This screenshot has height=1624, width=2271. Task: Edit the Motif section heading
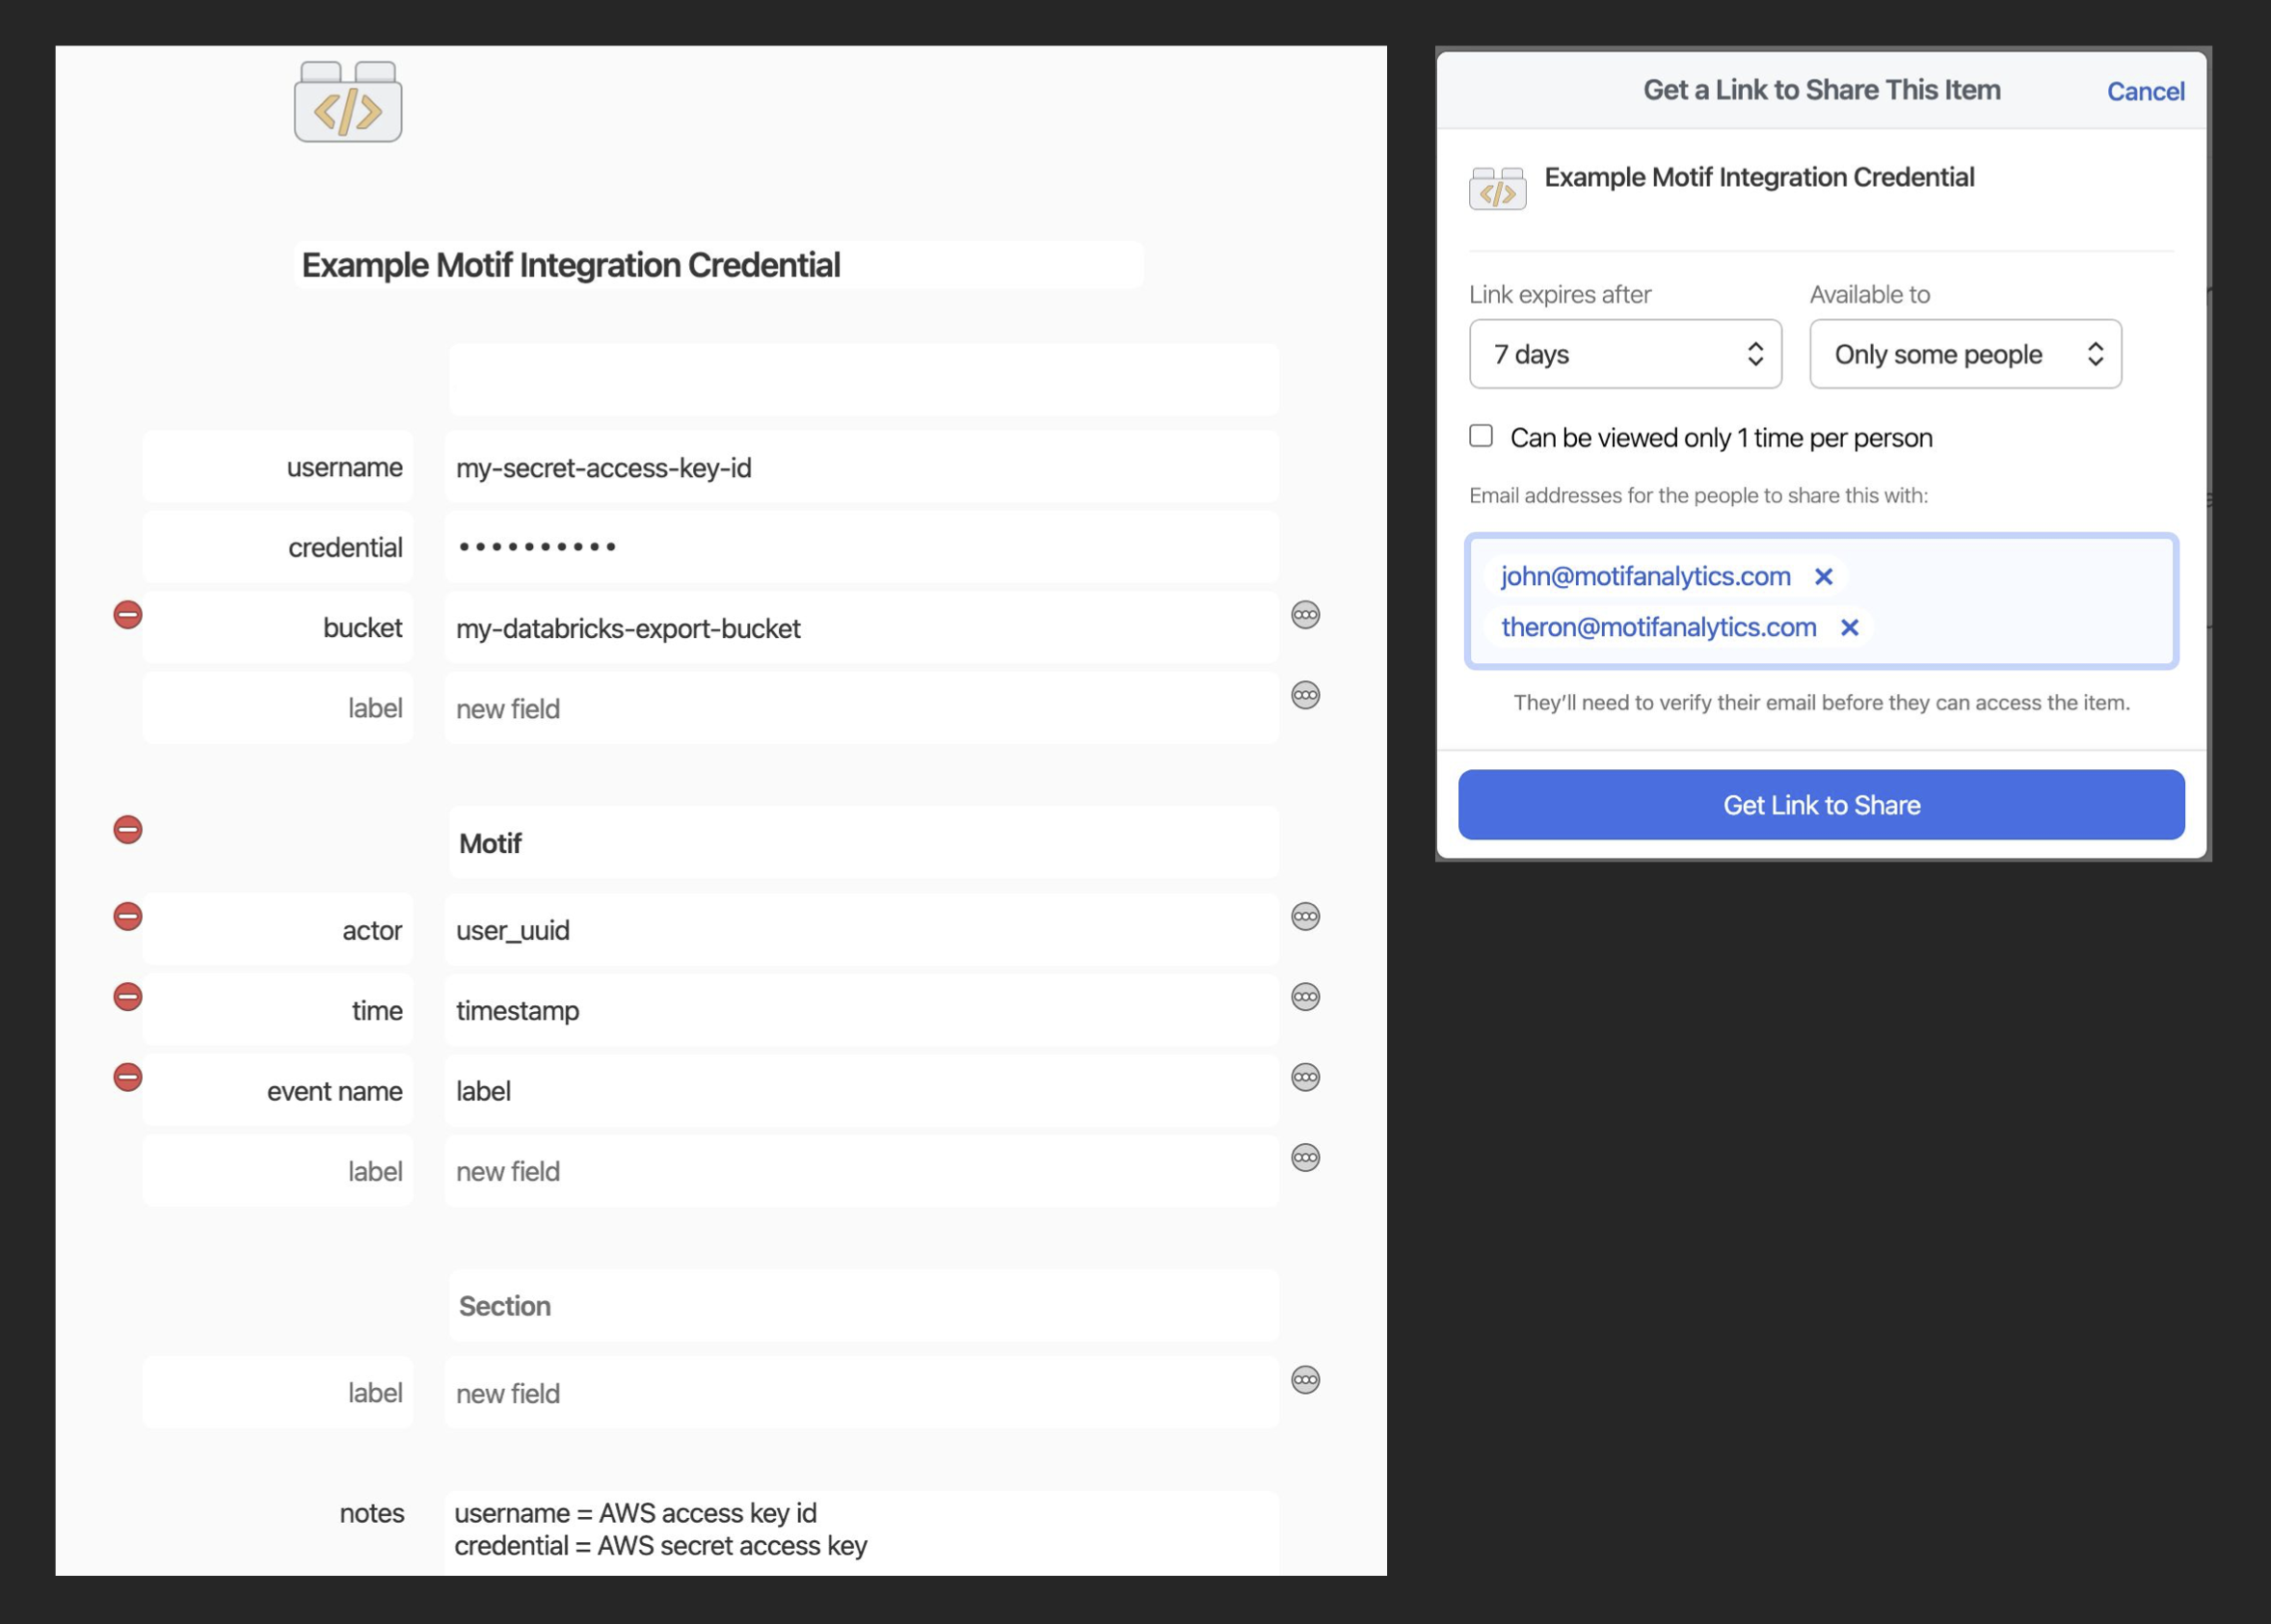click(863, 843)
